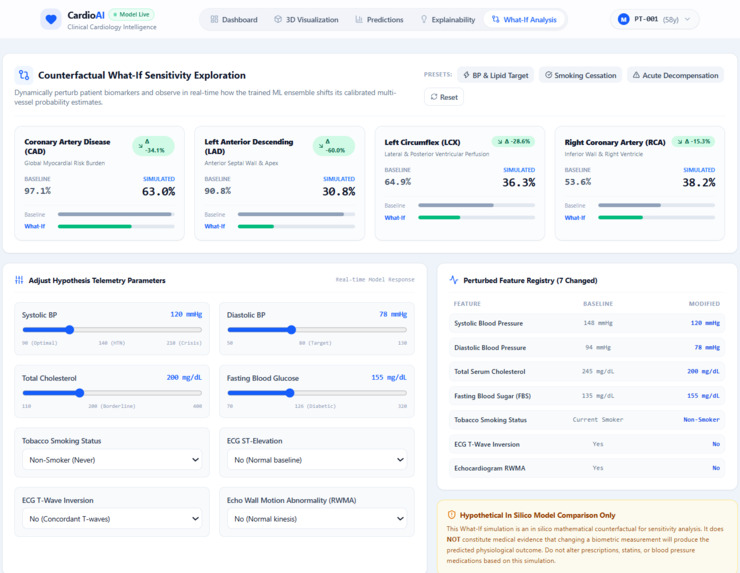Click the lightning icon in BP & Lipid Target
The width and height of the screenshot is (740, 573).
pos(466,75)
